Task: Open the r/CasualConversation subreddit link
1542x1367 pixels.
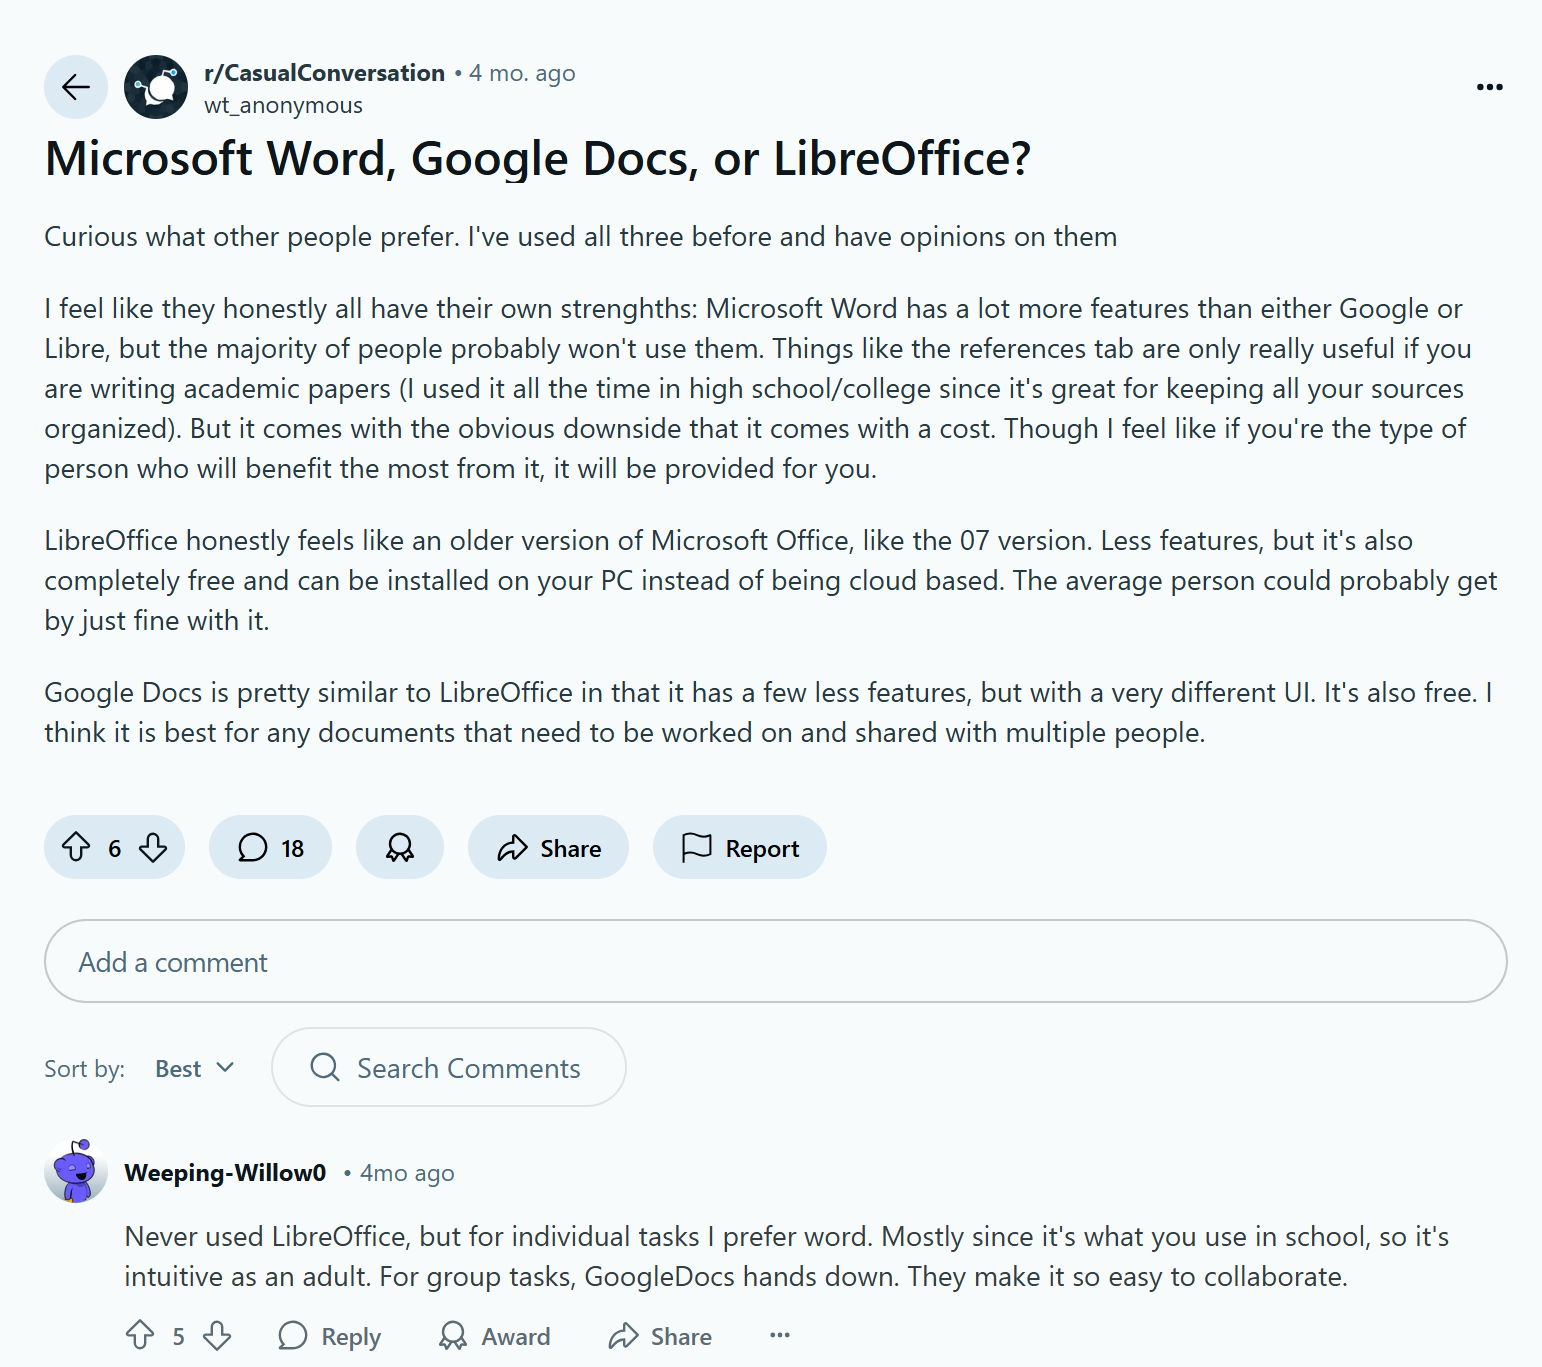Action: 324,73
